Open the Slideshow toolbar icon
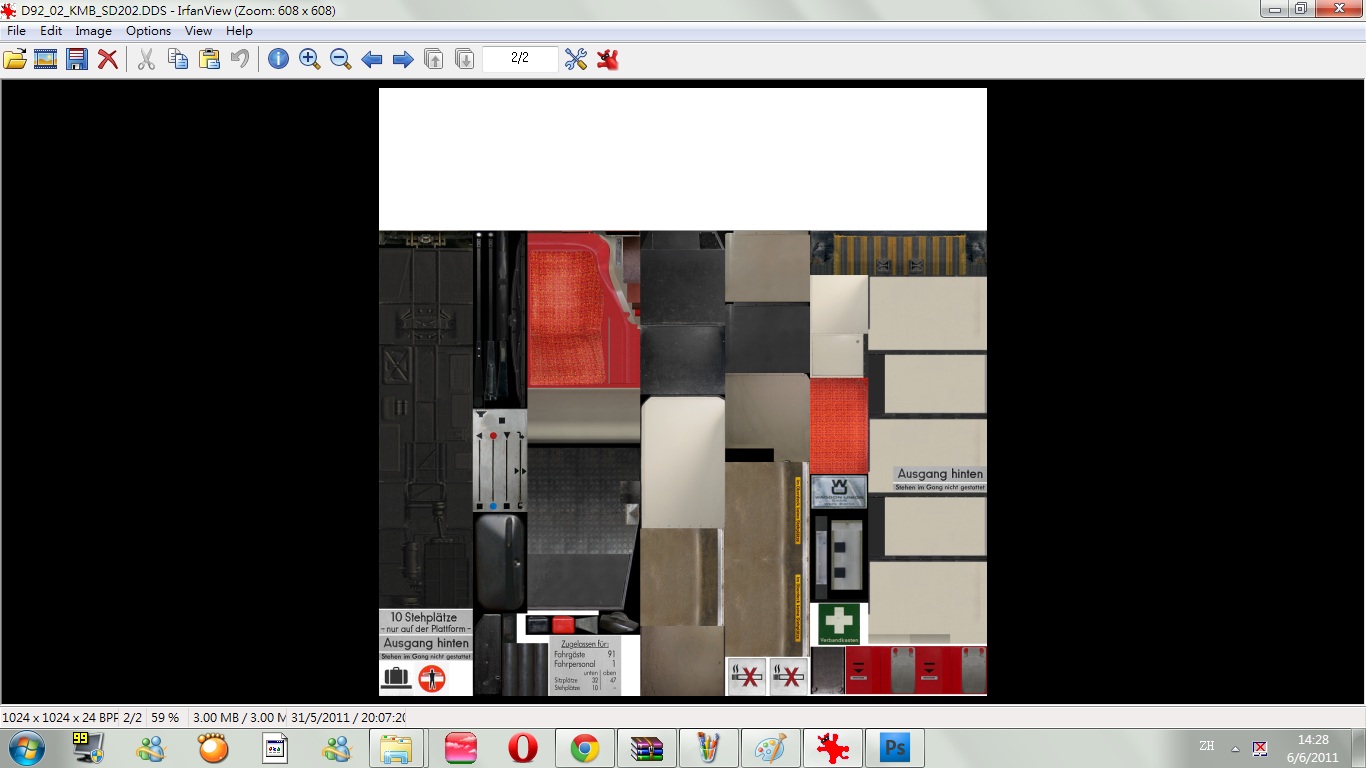 coord(45,59)
